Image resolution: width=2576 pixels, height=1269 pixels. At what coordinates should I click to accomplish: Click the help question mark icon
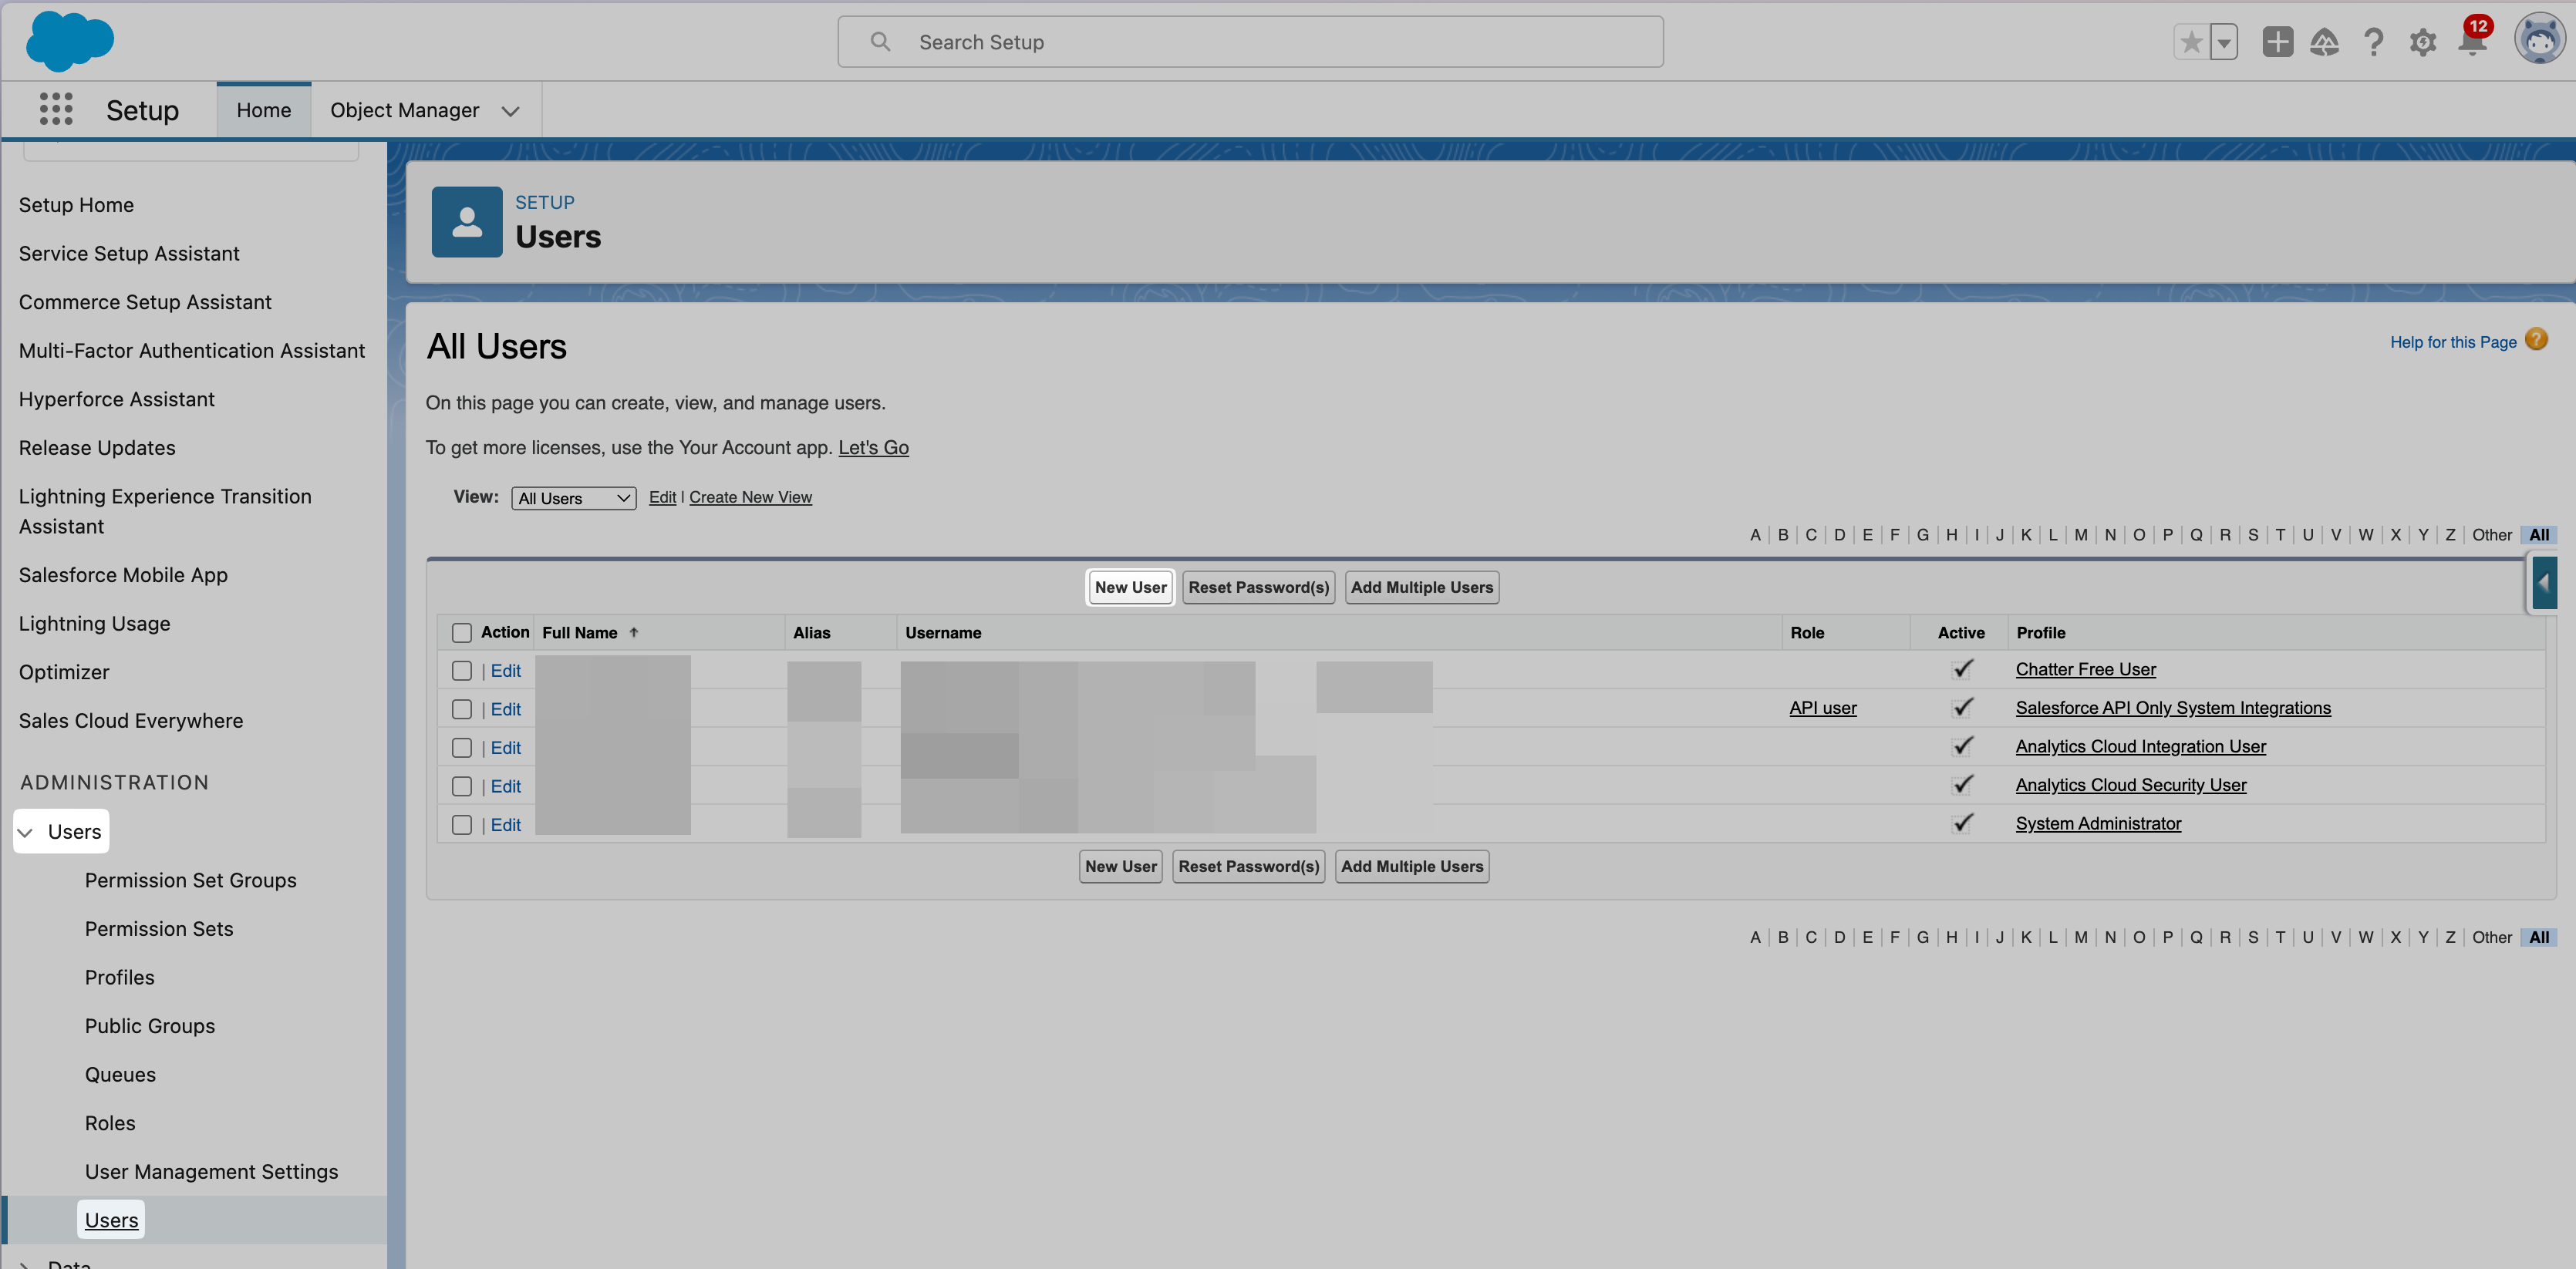(x=2373, y=42)
